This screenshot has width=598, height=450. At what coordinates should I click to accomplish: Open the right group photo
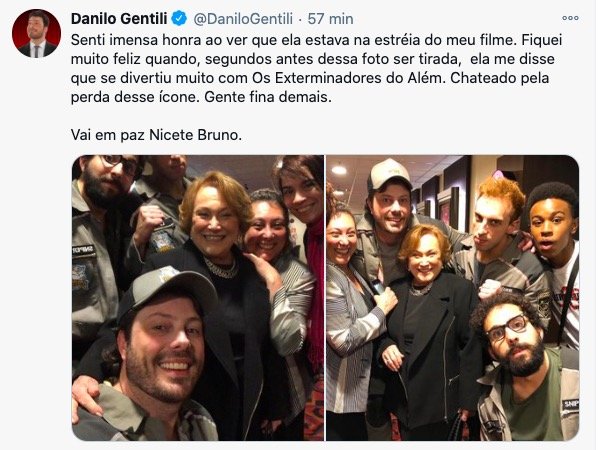453,298
